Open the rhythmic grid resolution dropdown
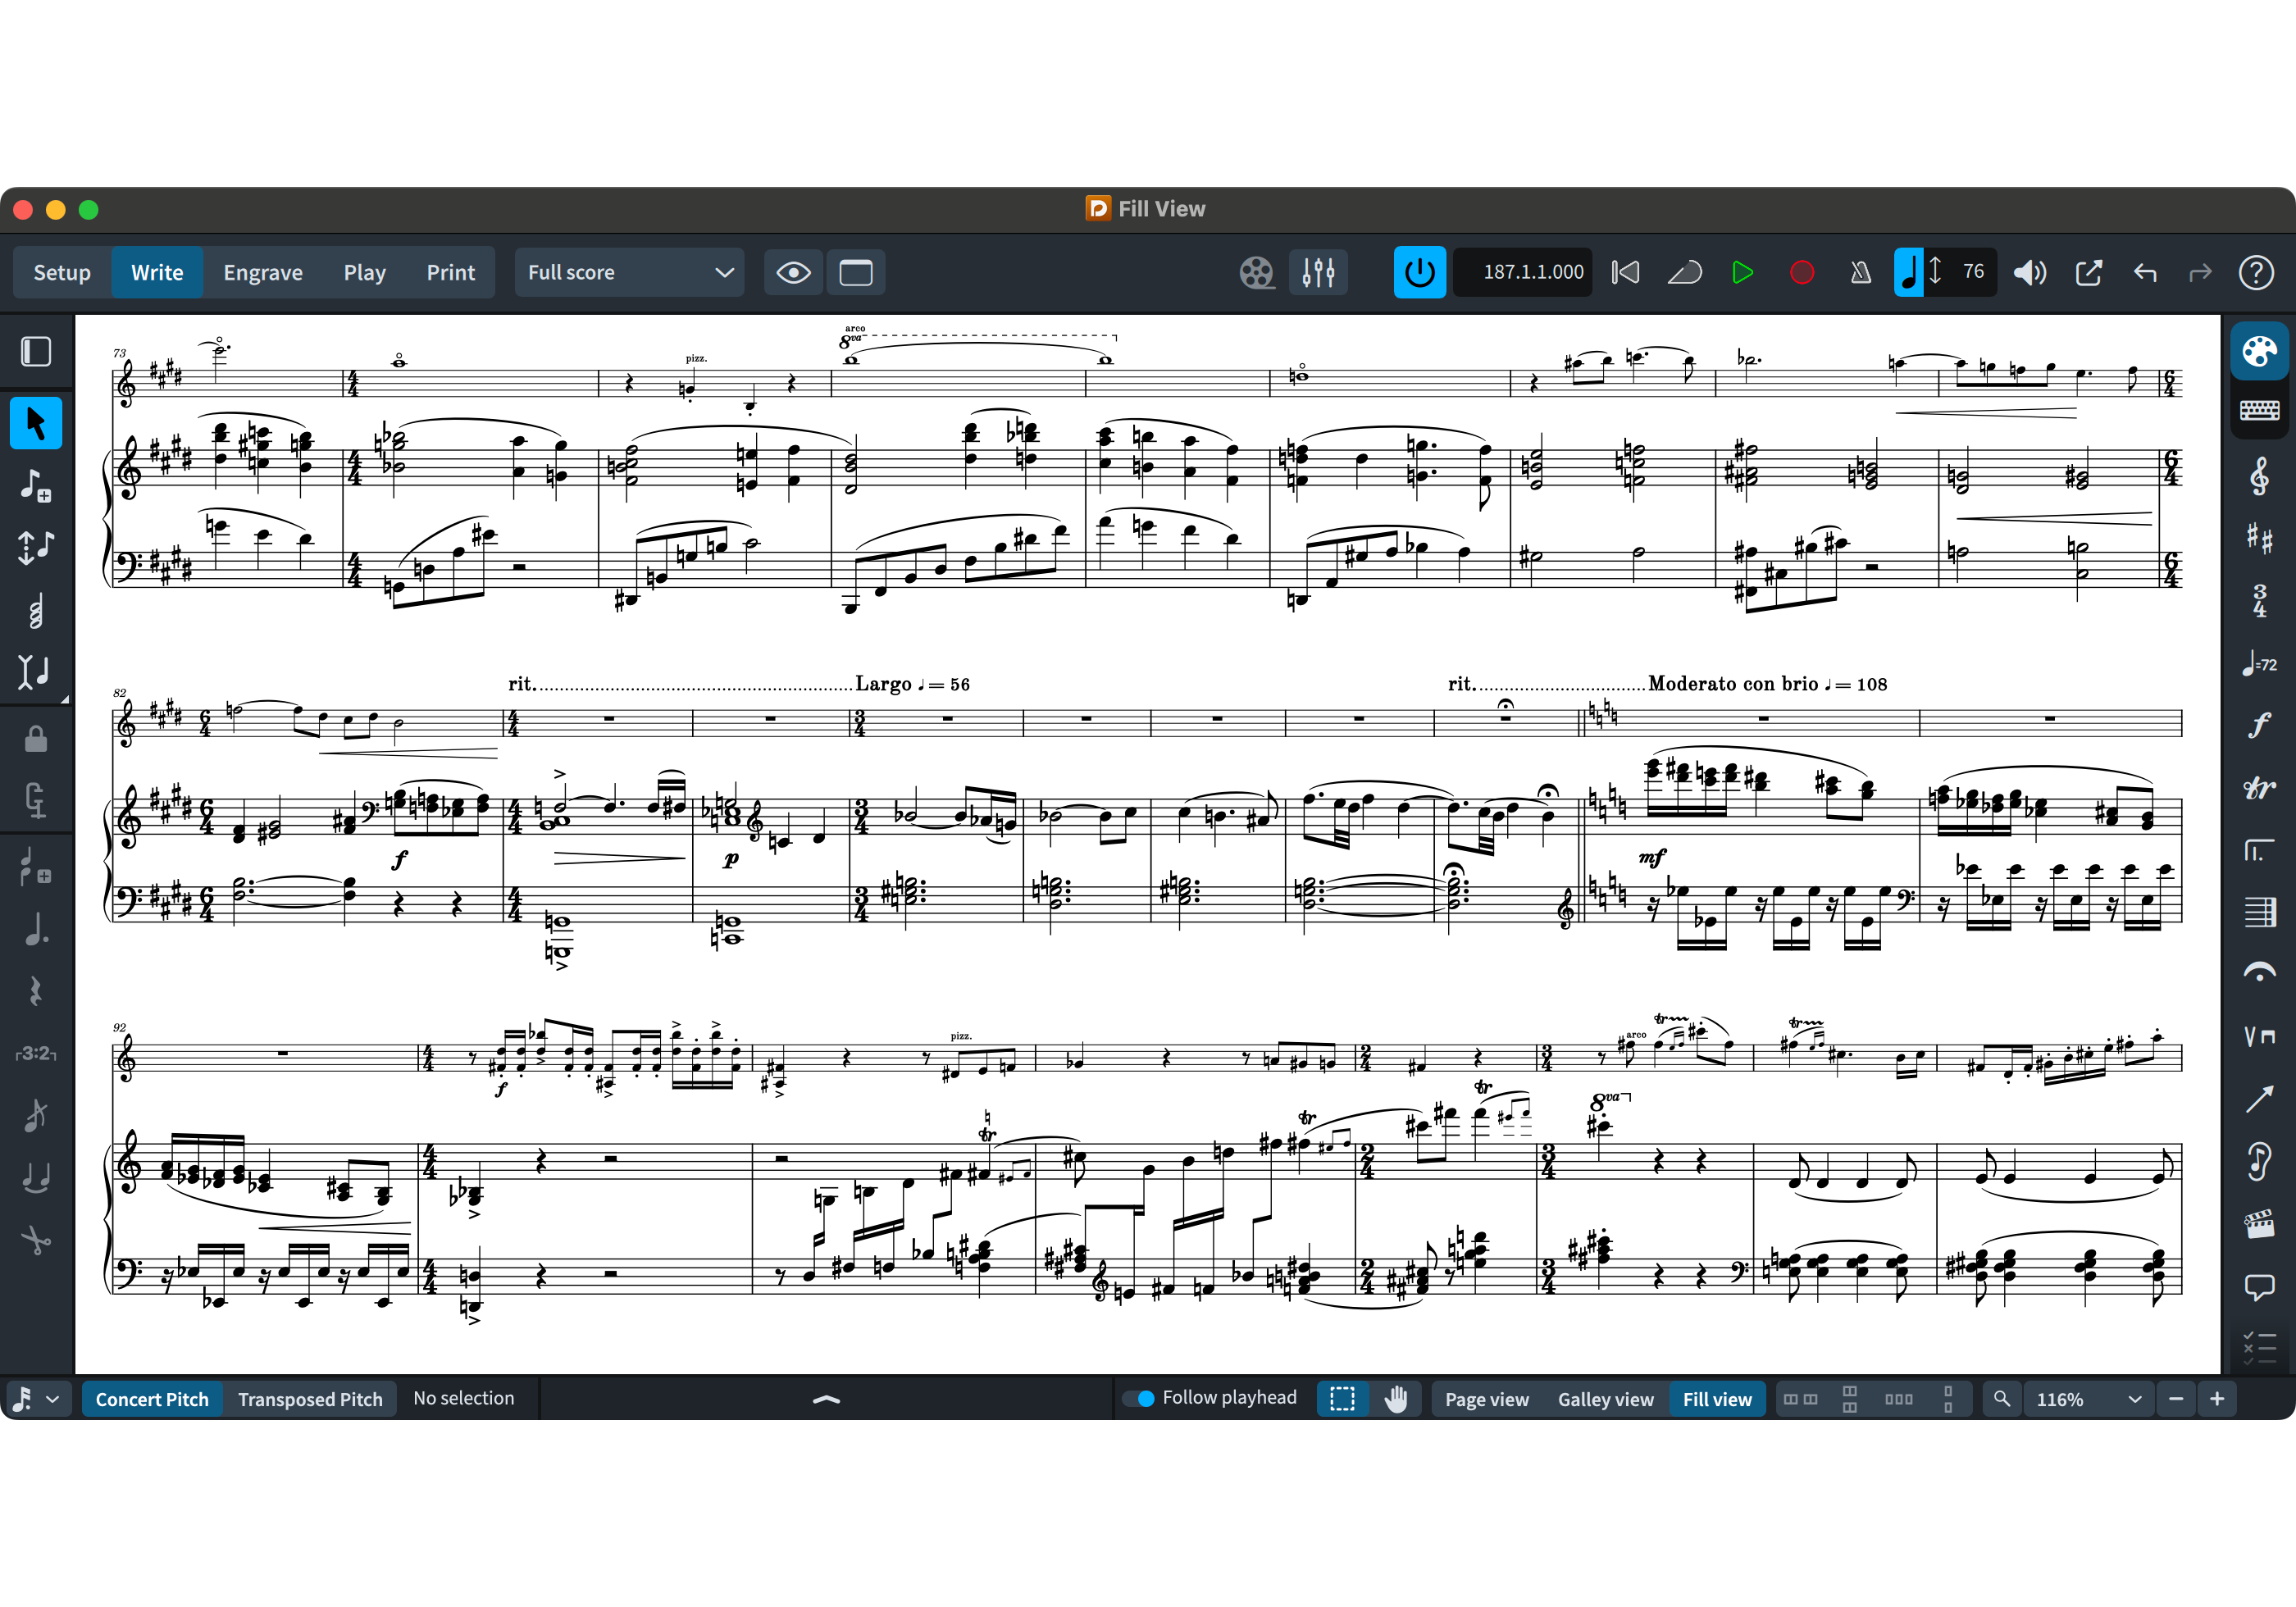This screenshot has height=1607, width=2296. (36, 1398)
